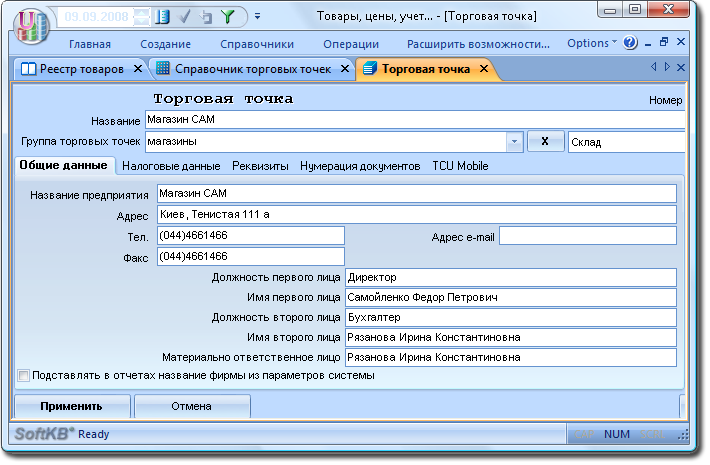Toggle Подставлять в отчетах название фирмы checkbox
Viewport: 710px width, 465px height.
click(x=23, y=375)
